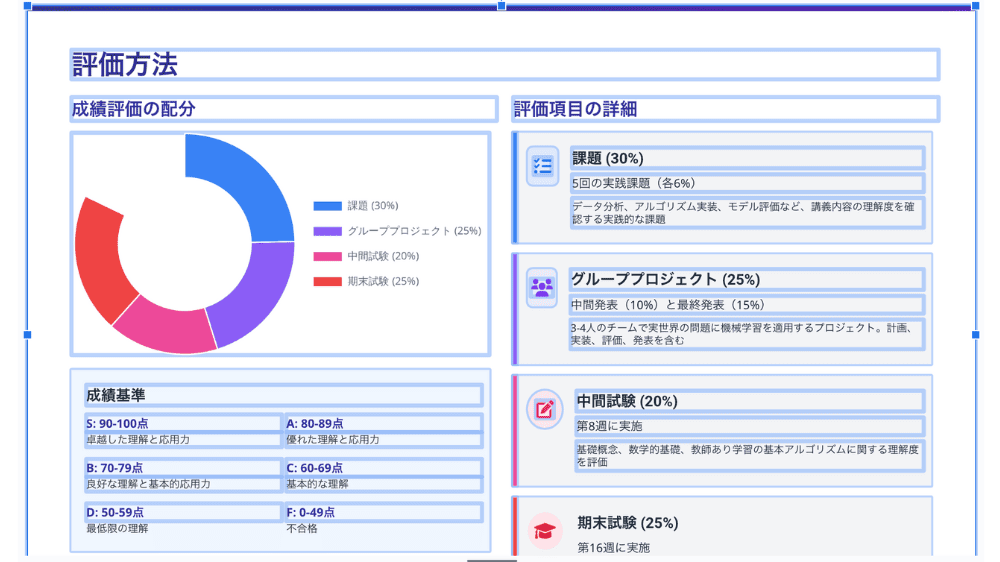Select the group people icon for グループプロジェクト
The image size is (1000, 562).
click(x=542, y=288)
